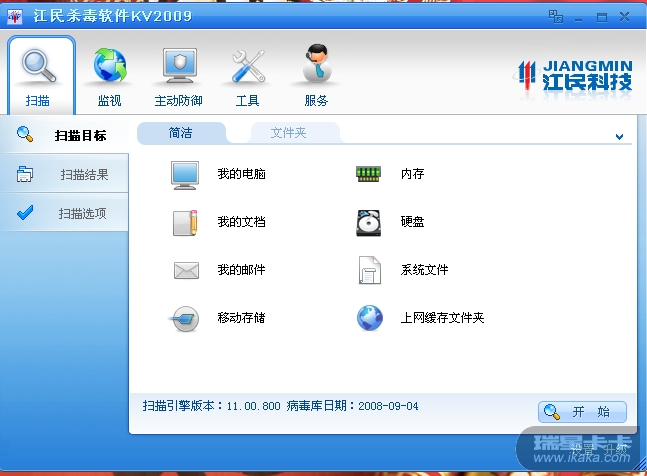Select the 扫描目标 sidebar item

[64, 135]
